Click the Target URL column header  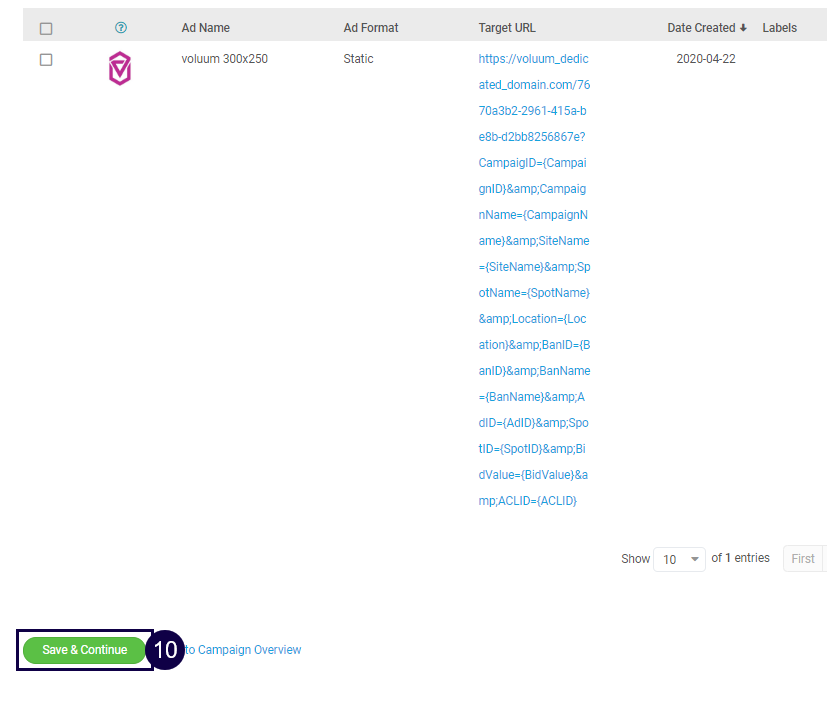pyautogui.click(x=507, y=28)
